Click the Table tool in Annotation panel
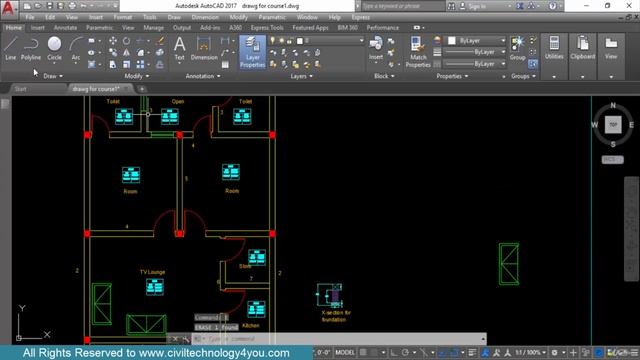The height and width of the screenshot is (360, 640). (x=225, y=64)
